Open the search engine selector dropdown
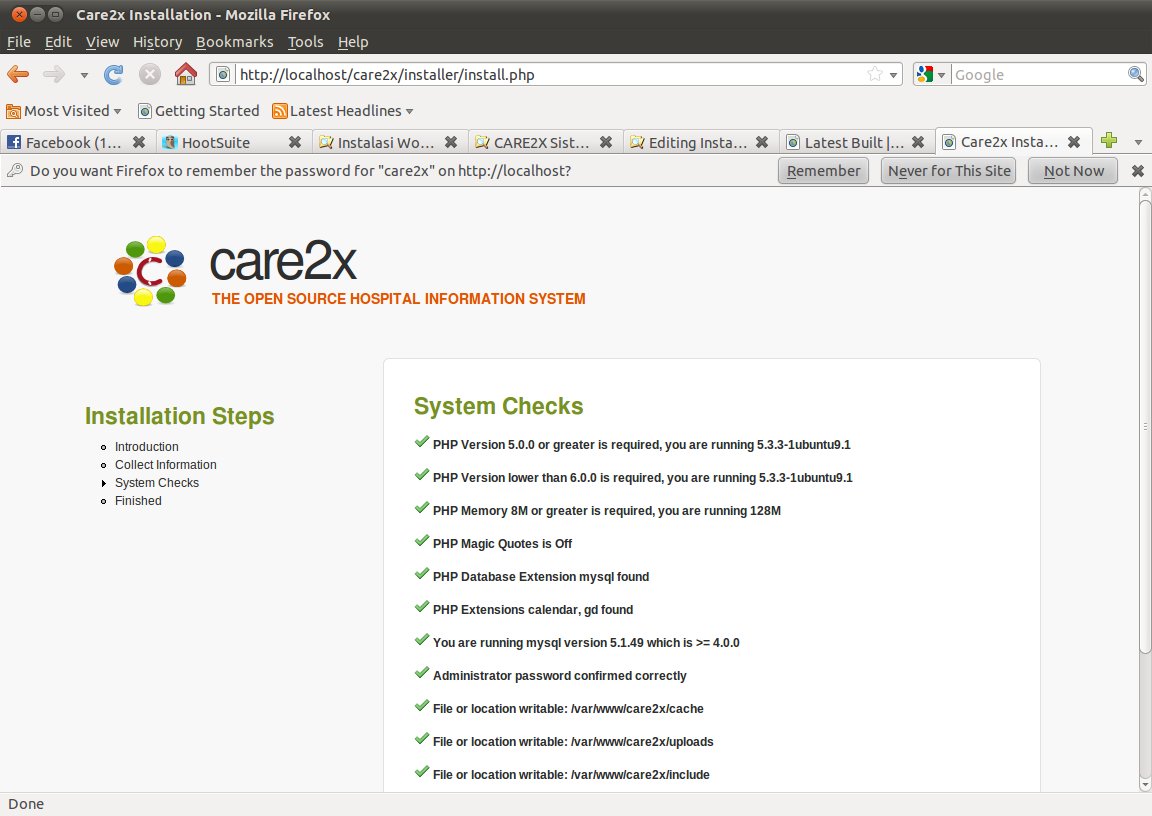 pos(931,74)
